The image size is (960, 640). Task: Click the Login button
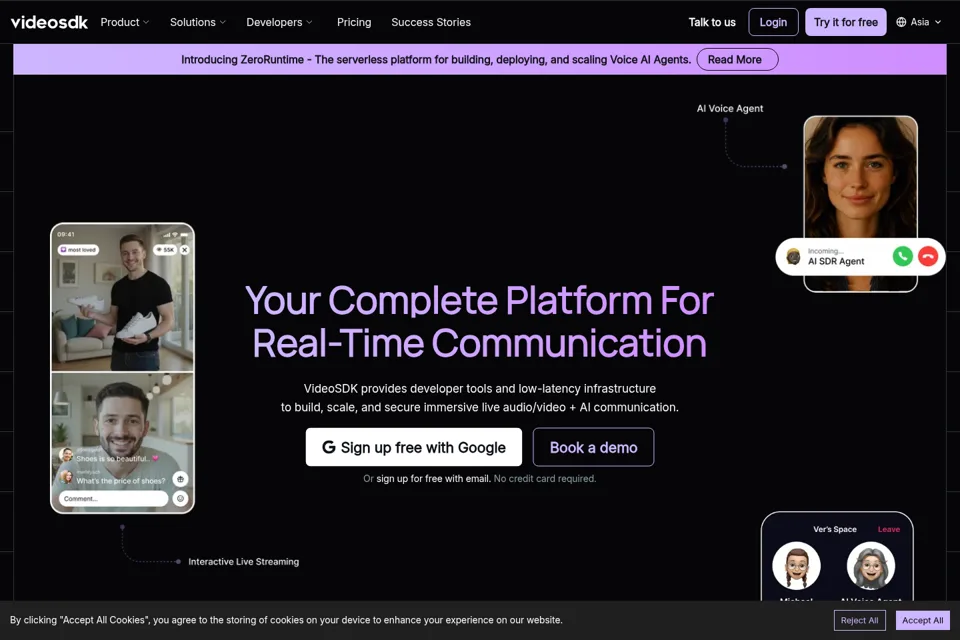click(x=773, y=22)
